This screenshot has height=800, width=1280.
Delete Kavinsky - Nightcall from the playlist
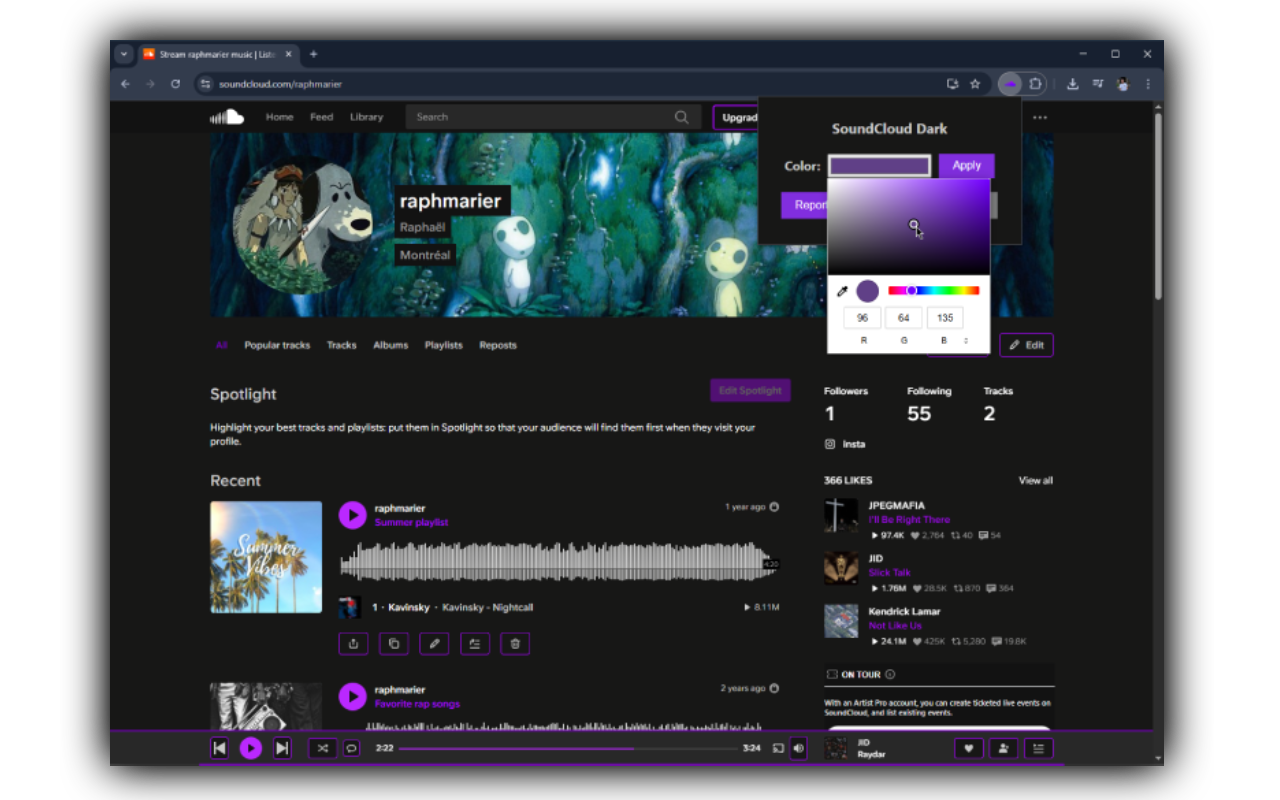click(x=514, y=643)
